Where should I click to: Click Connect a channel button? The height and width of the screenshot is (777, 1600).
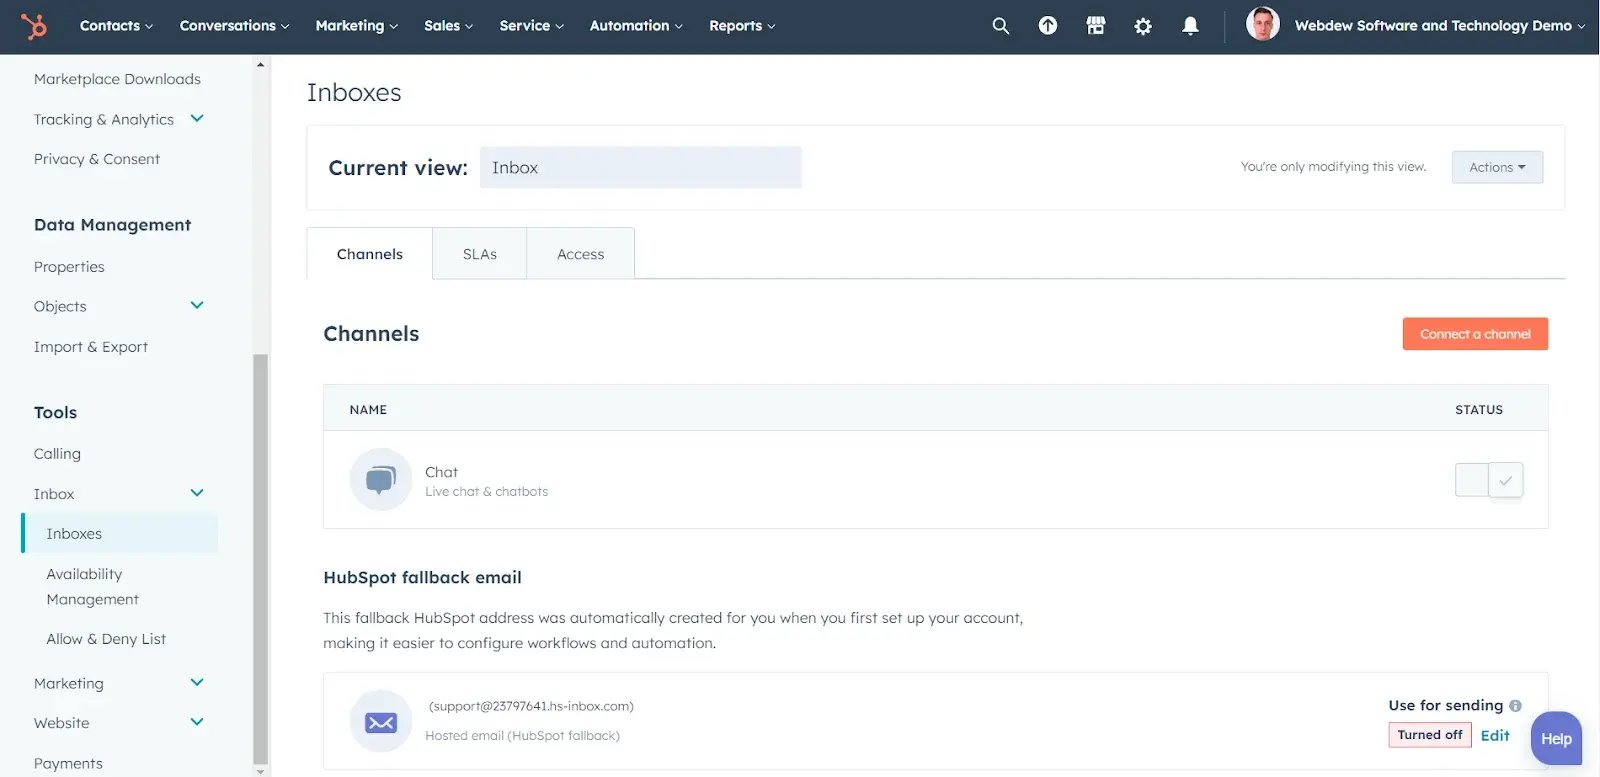(1475, 334)
